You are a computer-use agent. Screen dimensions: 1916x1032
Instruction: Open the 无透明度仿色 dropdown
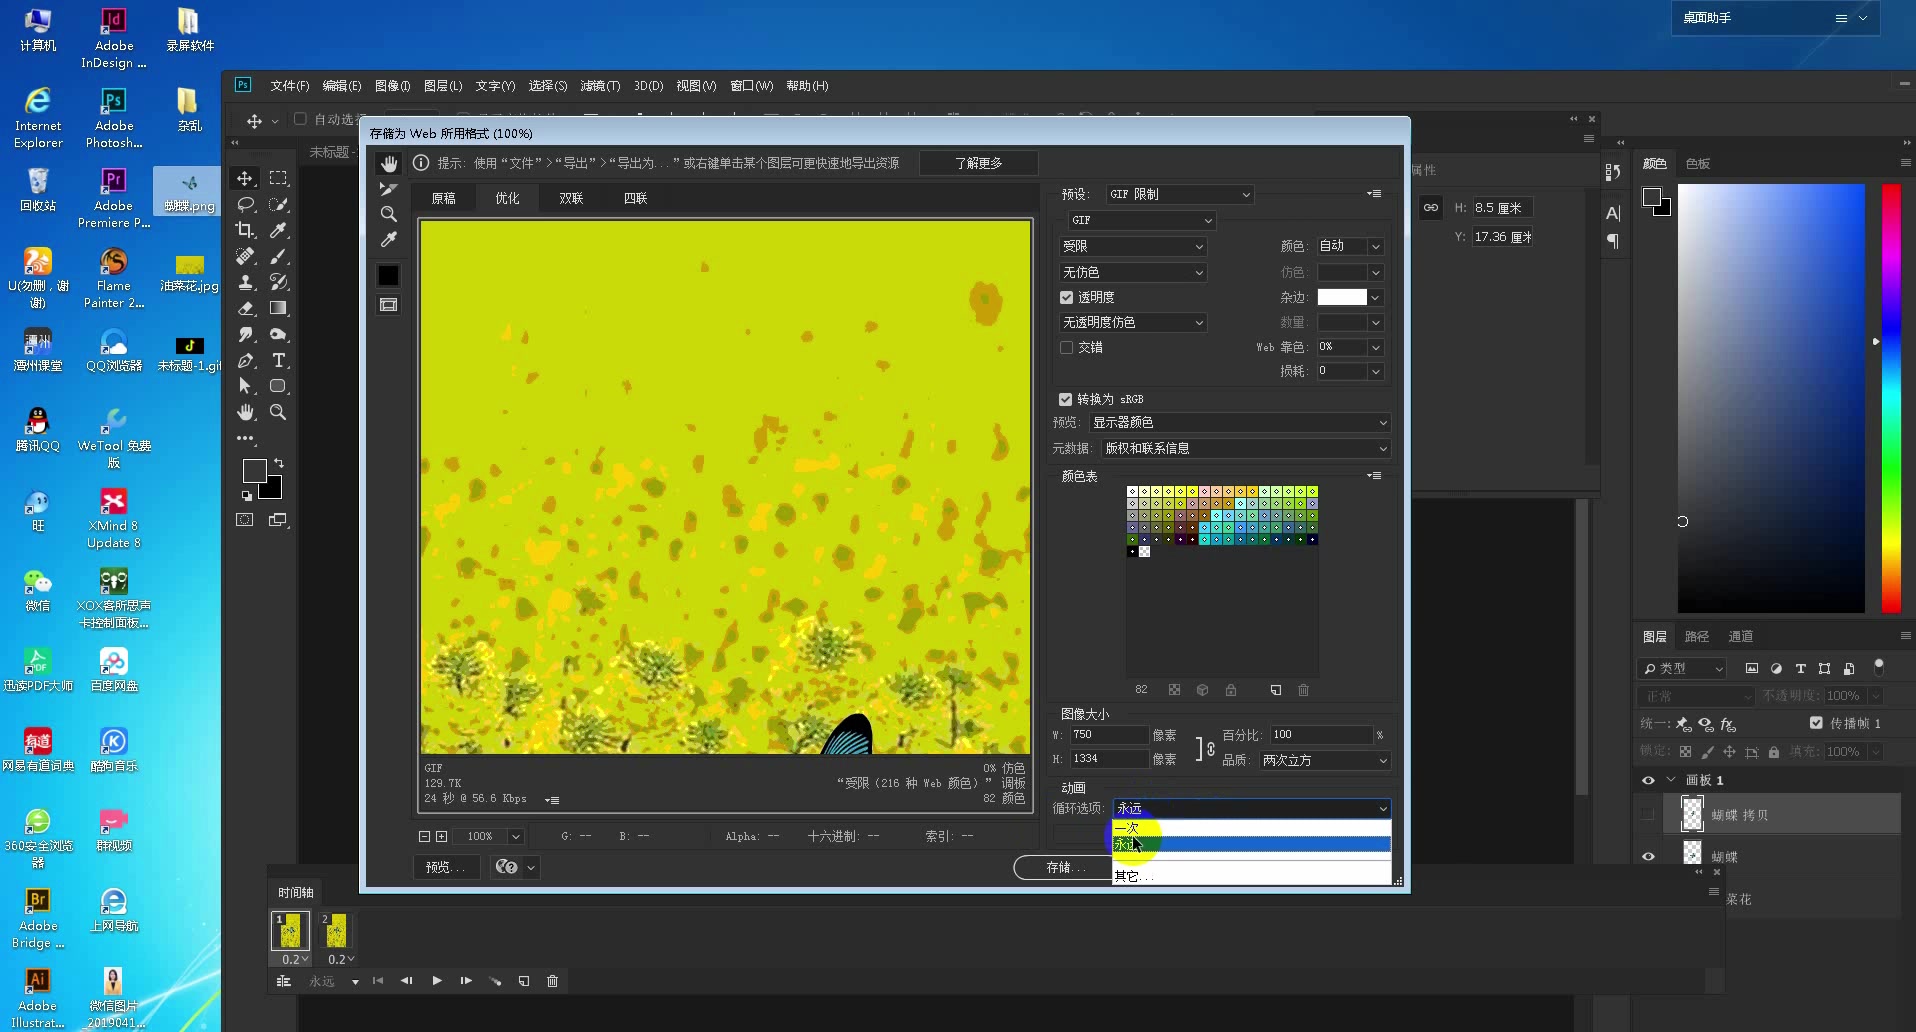pos(1133,322)
